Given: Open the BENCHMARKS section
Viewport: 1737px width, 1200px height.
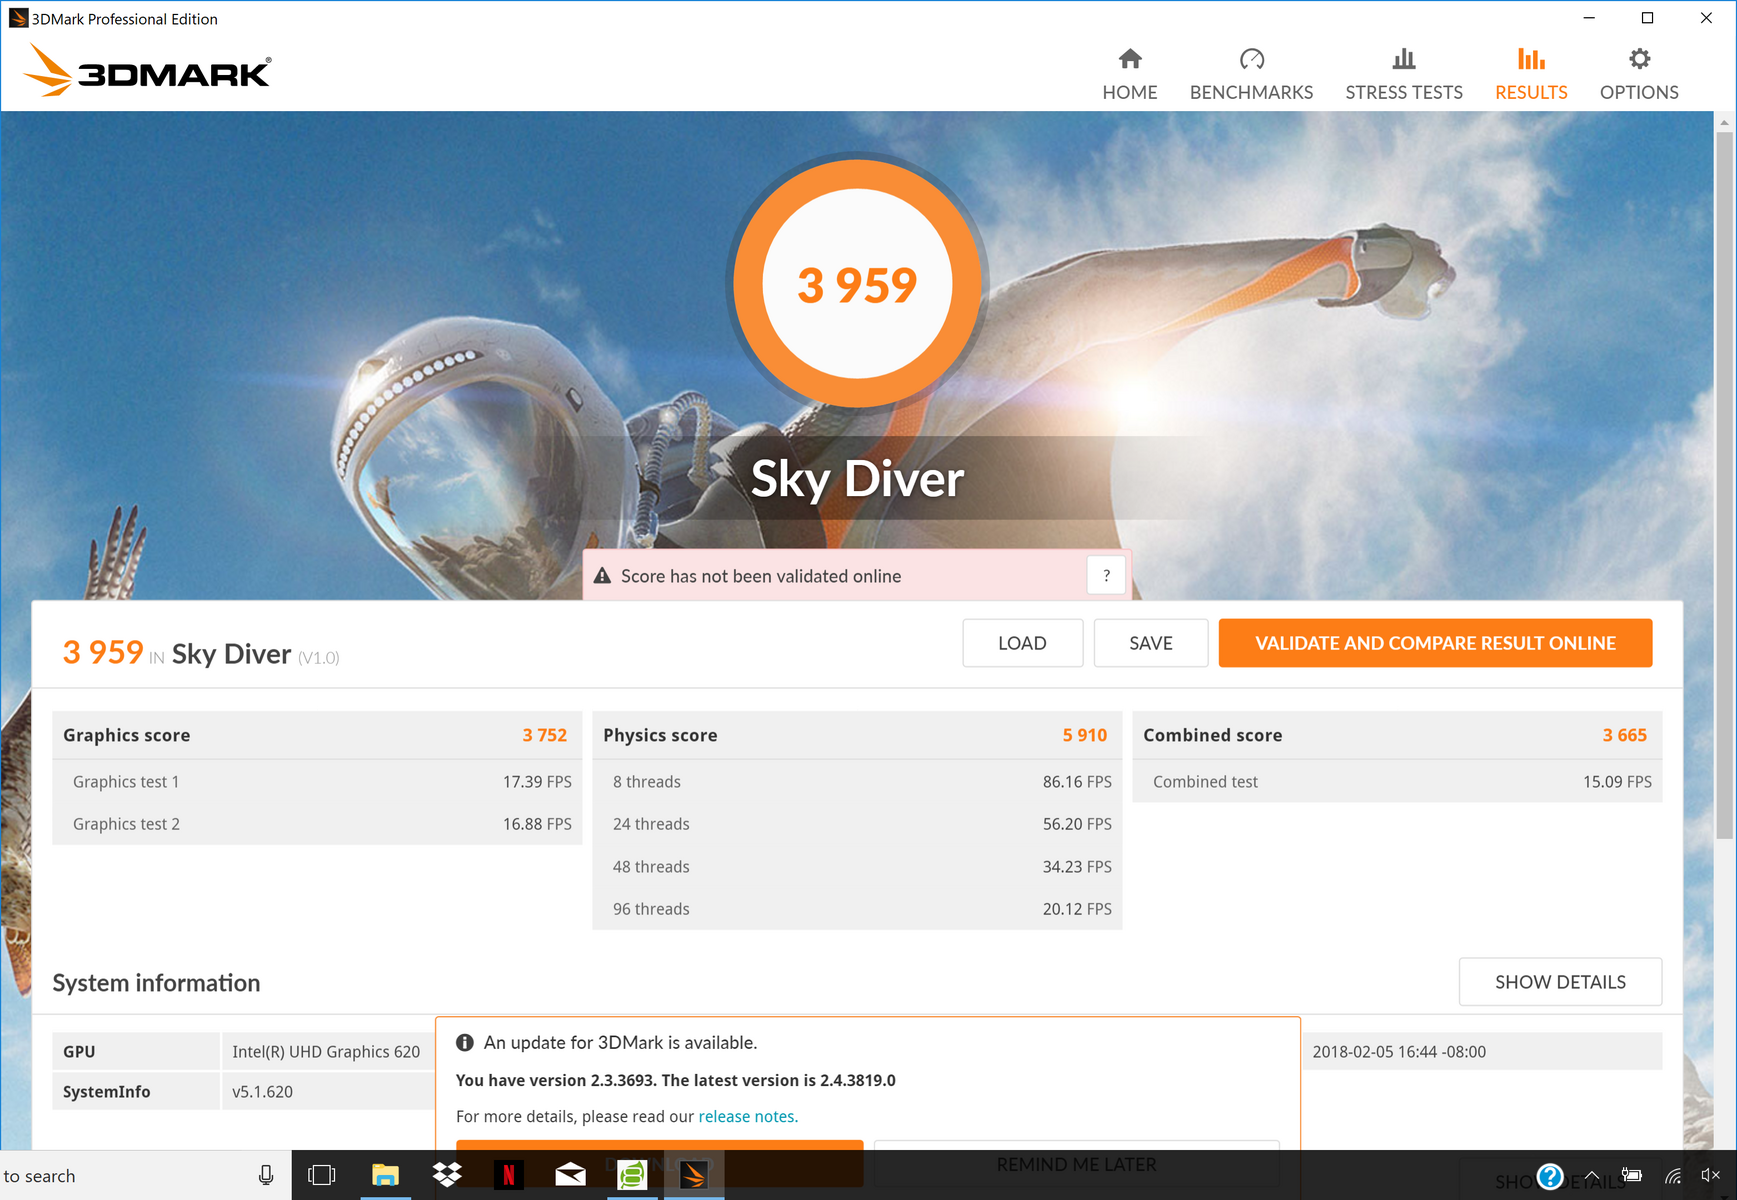Looking at the screenshot, I should coord(1251,75).
